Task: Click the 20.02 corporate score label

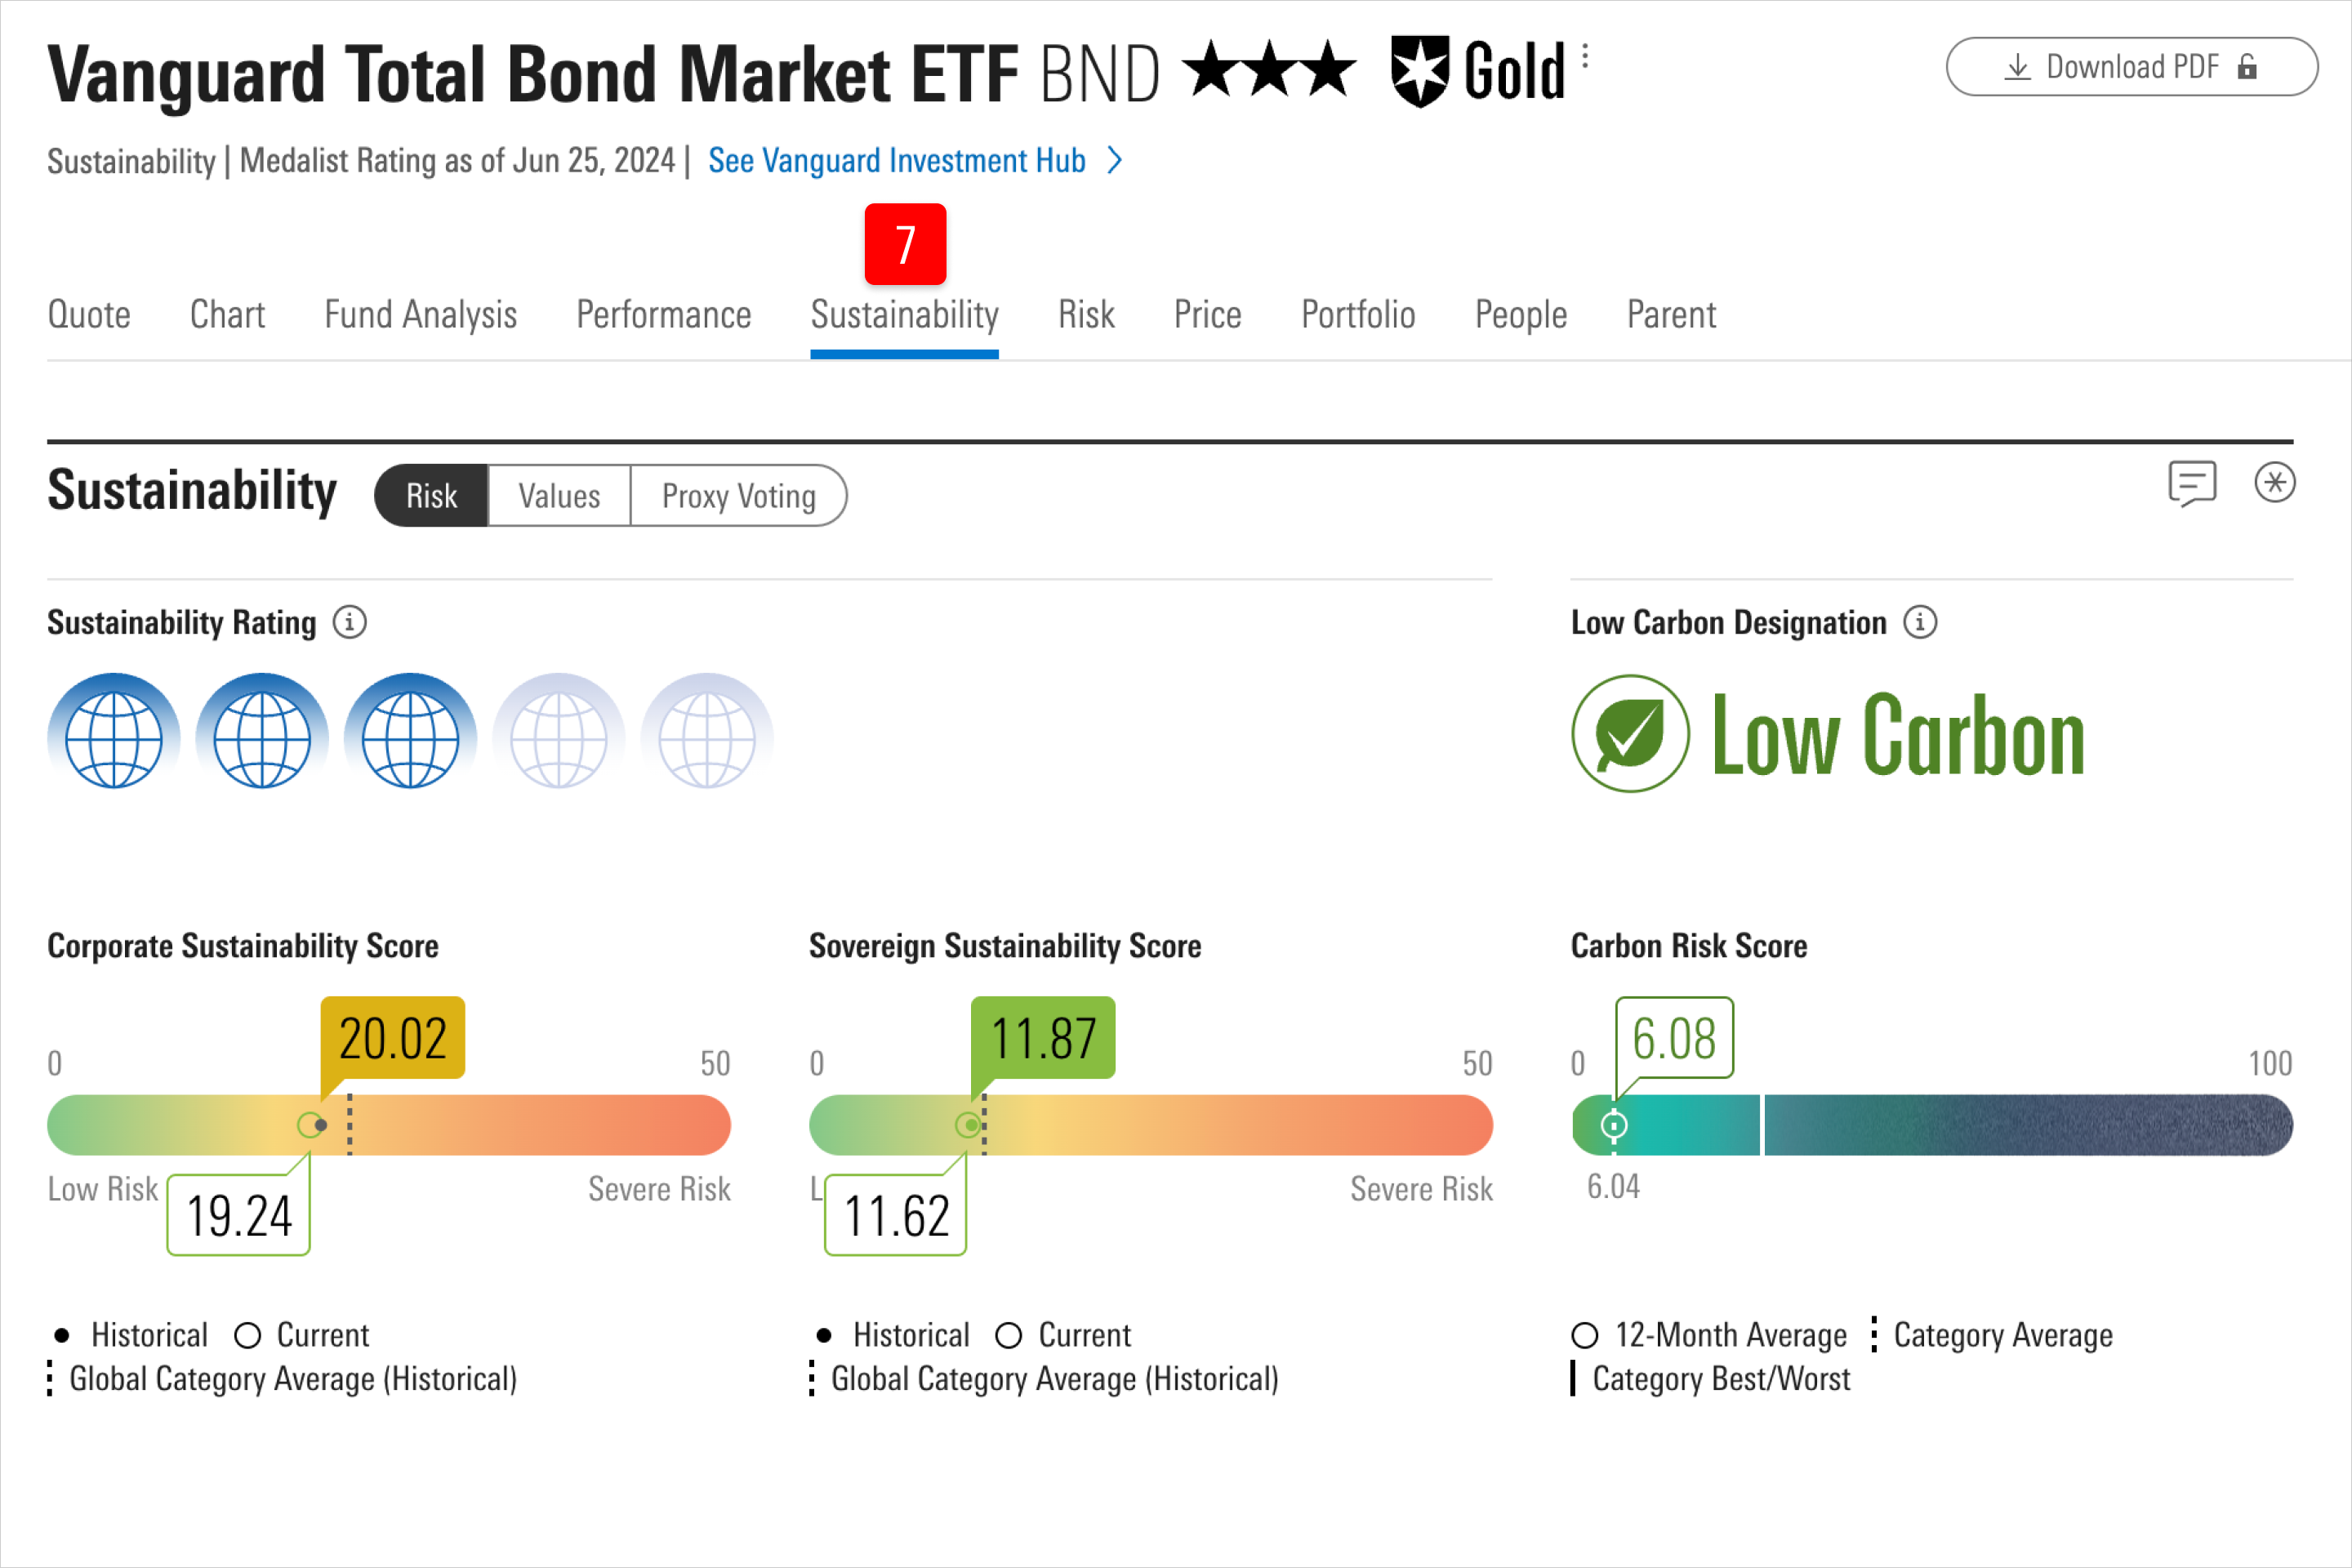Action: 392,1038
